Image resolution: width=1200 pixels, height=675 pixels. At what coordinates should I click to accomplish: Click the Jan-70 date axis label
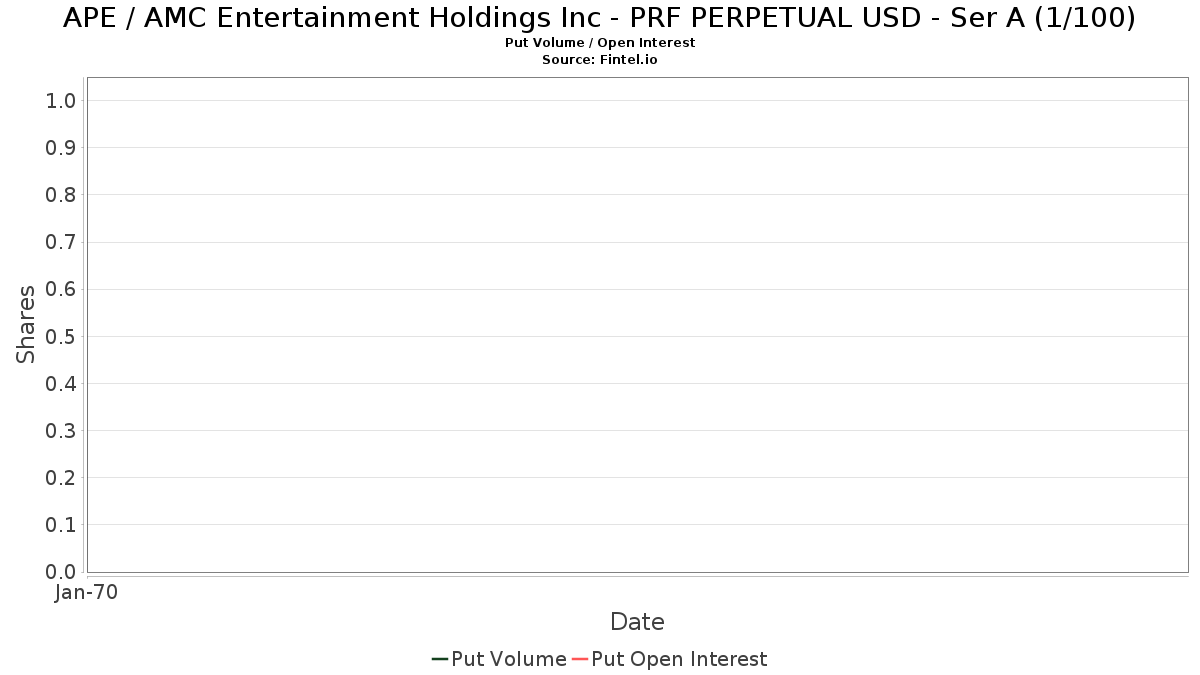(87, 593)
